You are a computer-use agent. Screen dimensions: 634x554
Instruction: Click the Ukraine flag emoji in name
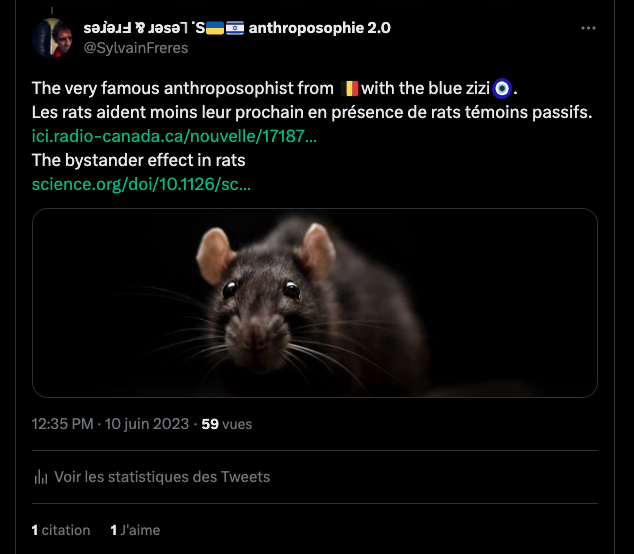(x=214, y=28)
